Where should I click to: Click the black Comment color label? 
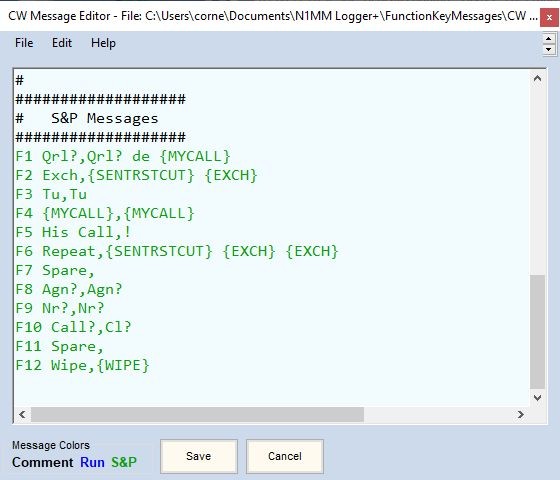[42, 462]
